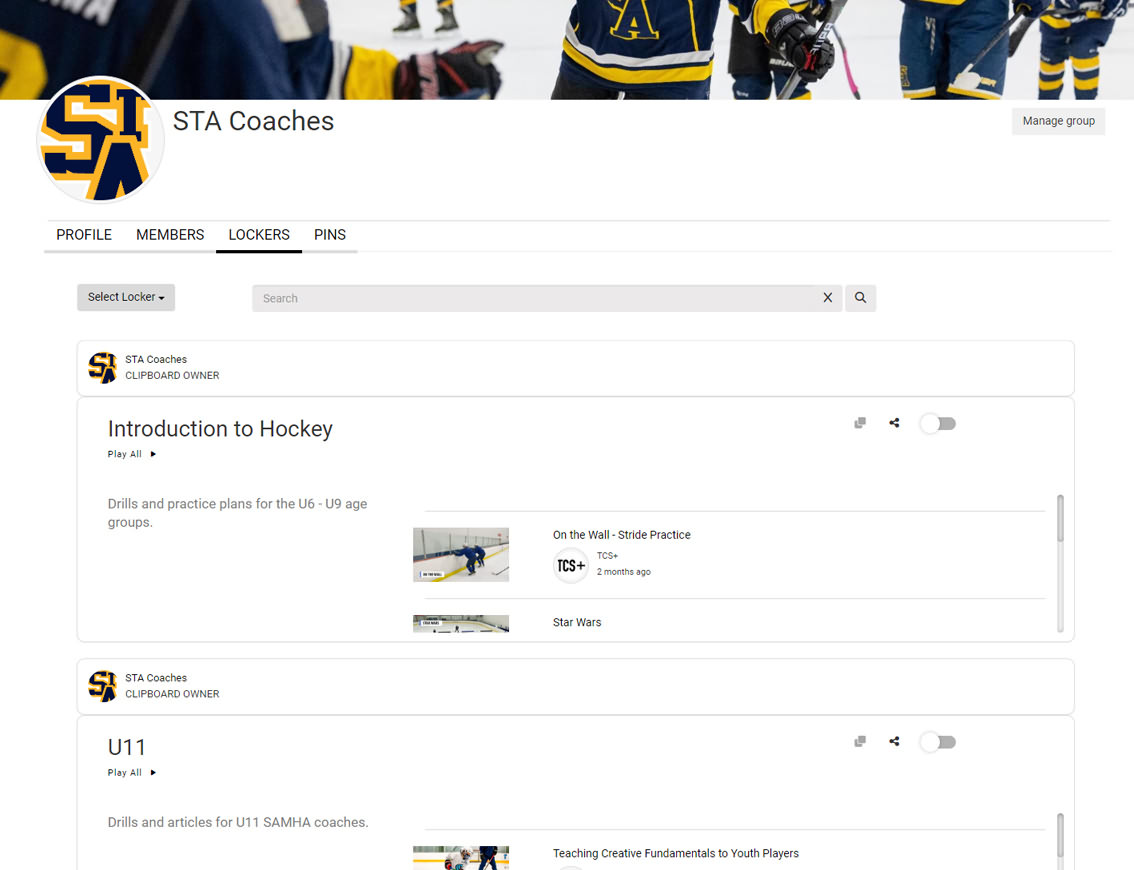Screen dimensions: 1134x870
Task: Open Teaching Creative Fundamentals to Youth Players
Action: 675,853
